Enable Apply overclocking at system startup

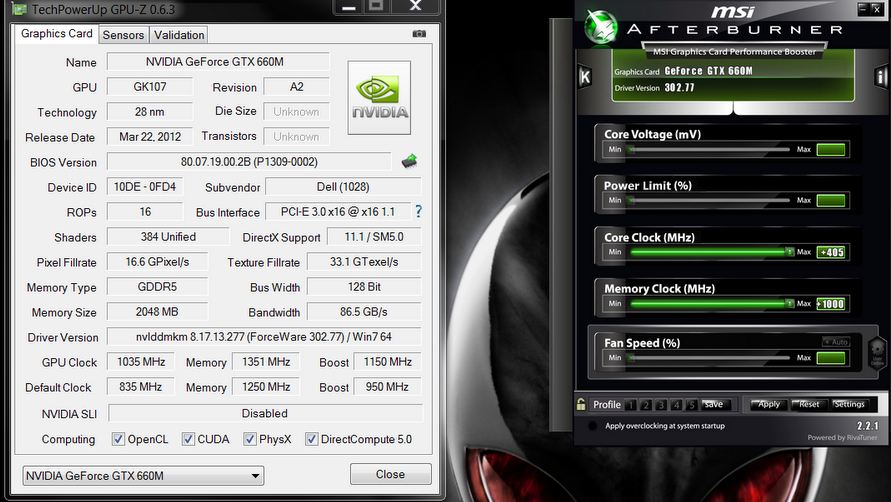tap(593, 426)
